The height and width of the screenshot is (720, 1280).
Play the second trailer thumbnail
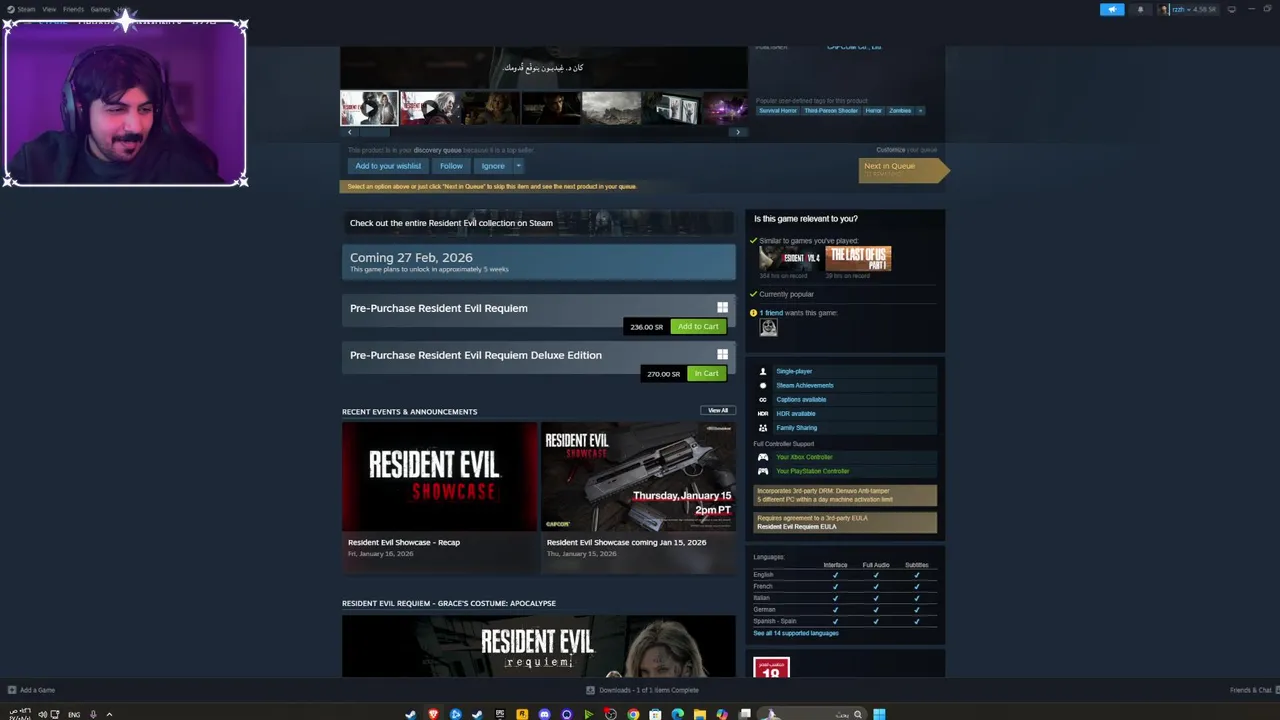coord(428,108)
